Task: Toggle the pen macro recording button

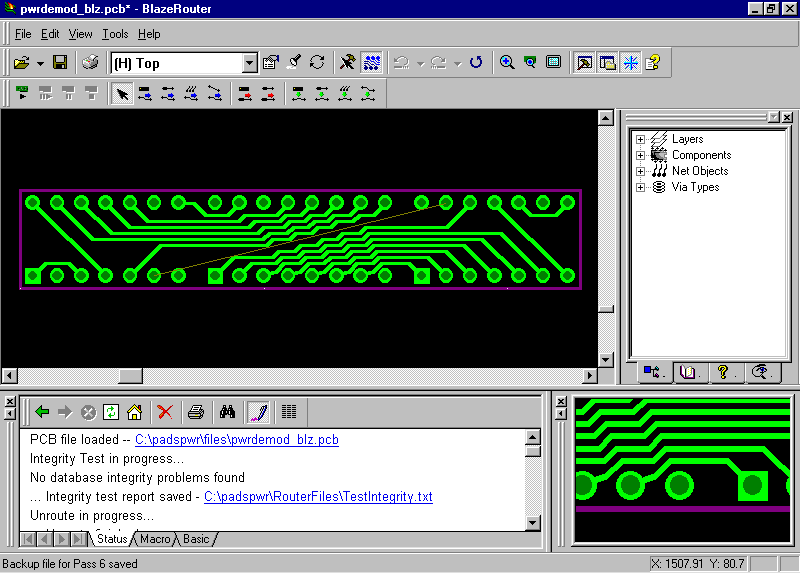Action: click(x=258, y=412)
